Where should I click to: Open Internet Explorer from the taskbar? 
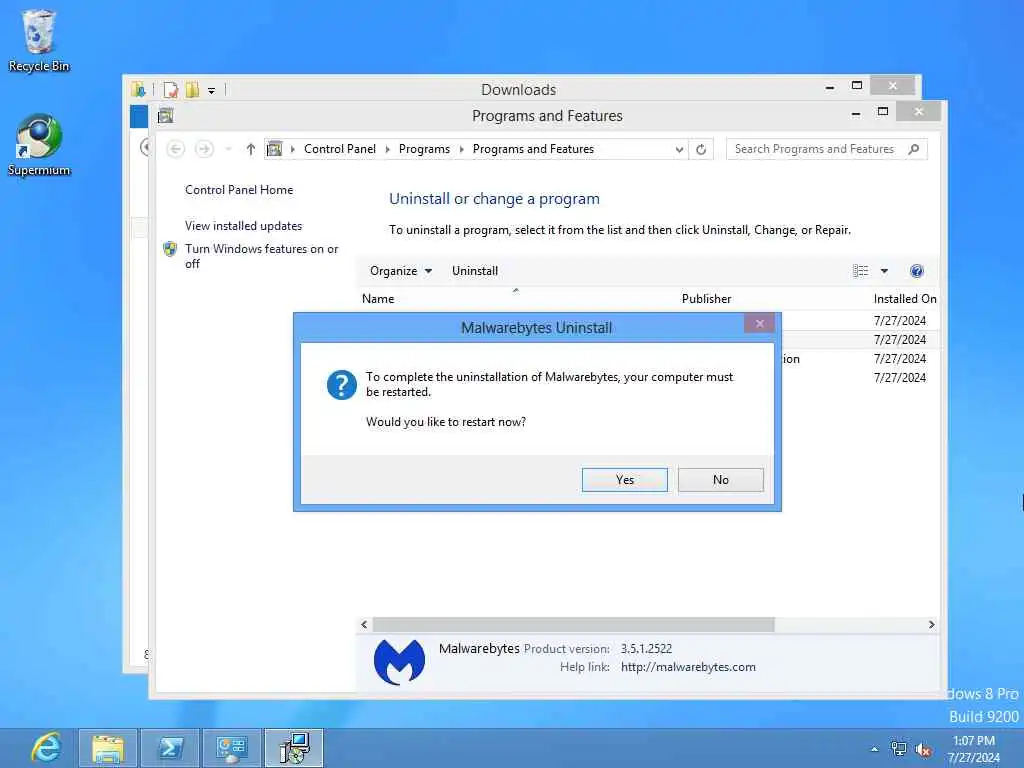(x=46, y=748)
